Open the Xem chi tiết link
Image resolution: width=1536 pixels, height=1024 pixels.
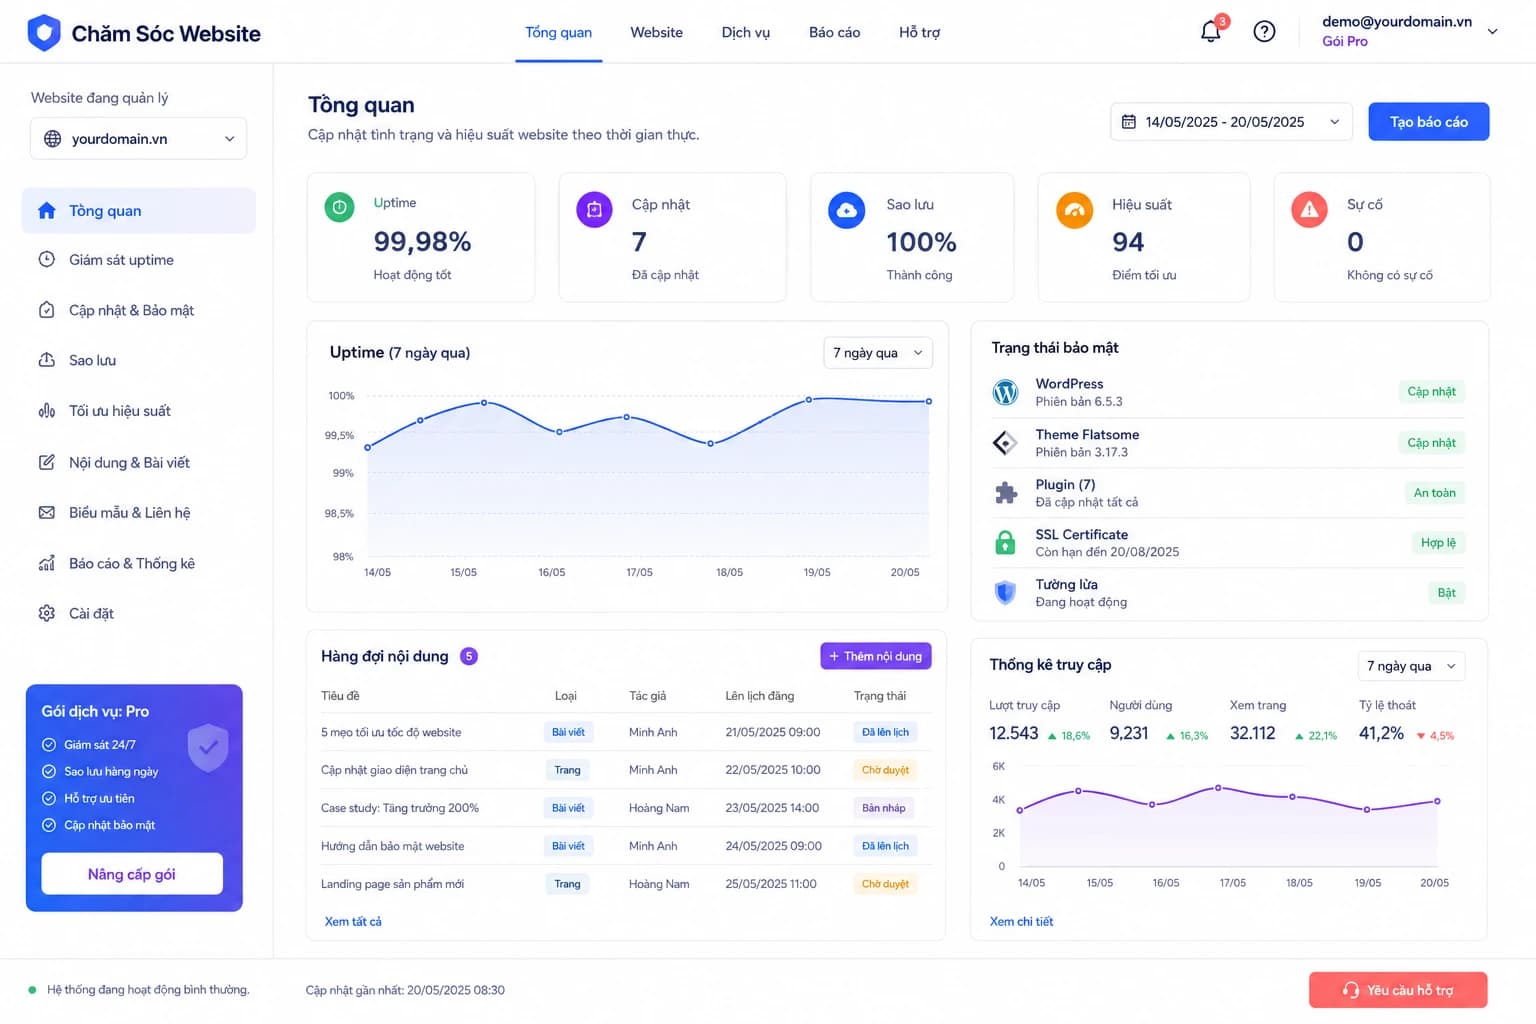pos(1021,922)
